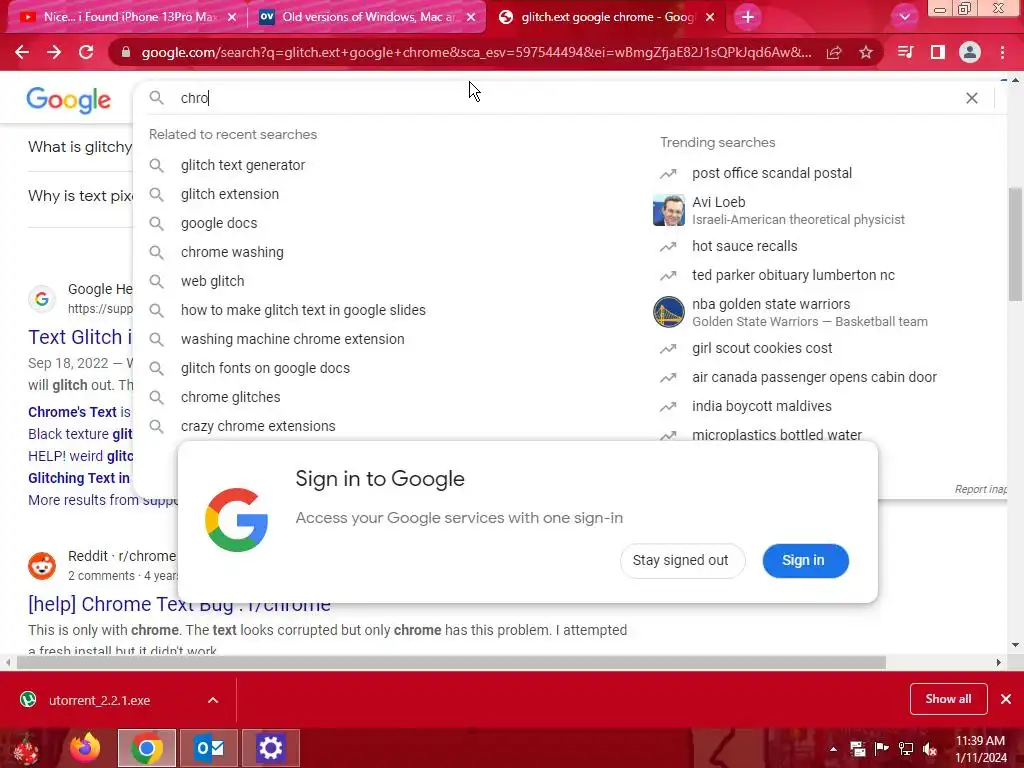Open the Text Glitch result link
The height and width of the screenshot is (768, 1024).
click(x=80, y=337)
